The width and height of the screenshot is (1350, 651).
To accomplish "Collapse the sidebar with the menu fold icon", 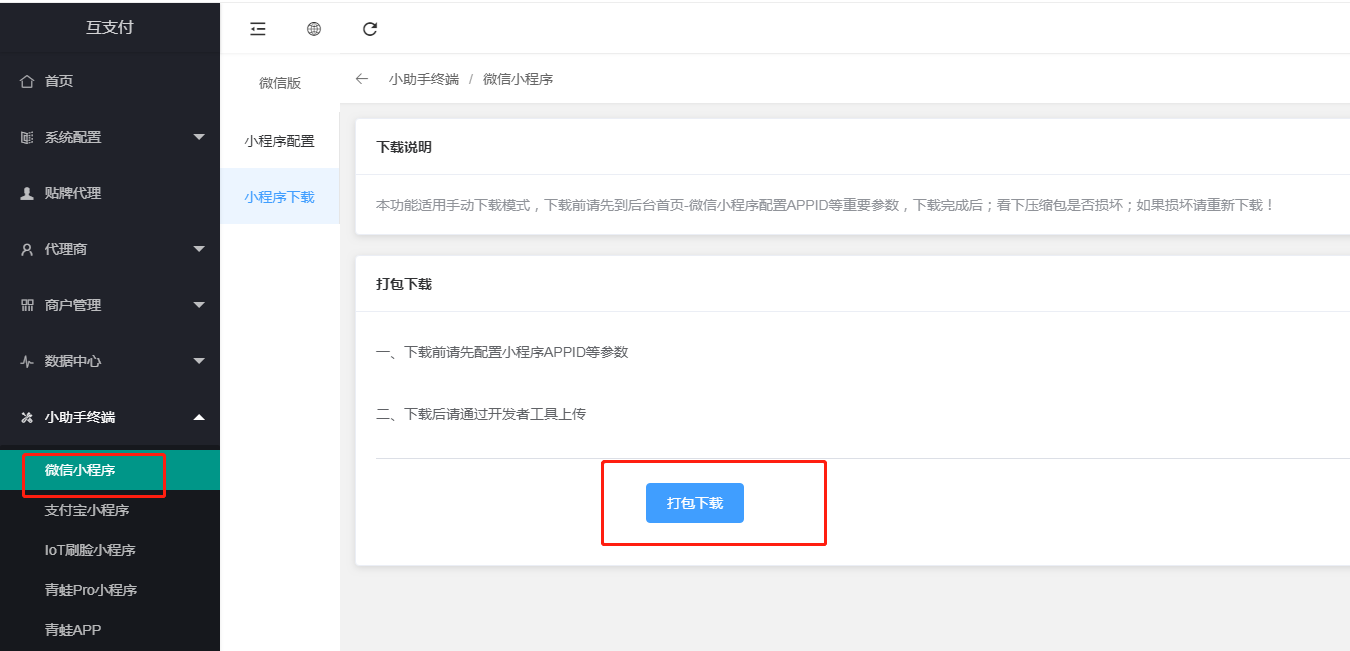I will click(x=258, y=29).
